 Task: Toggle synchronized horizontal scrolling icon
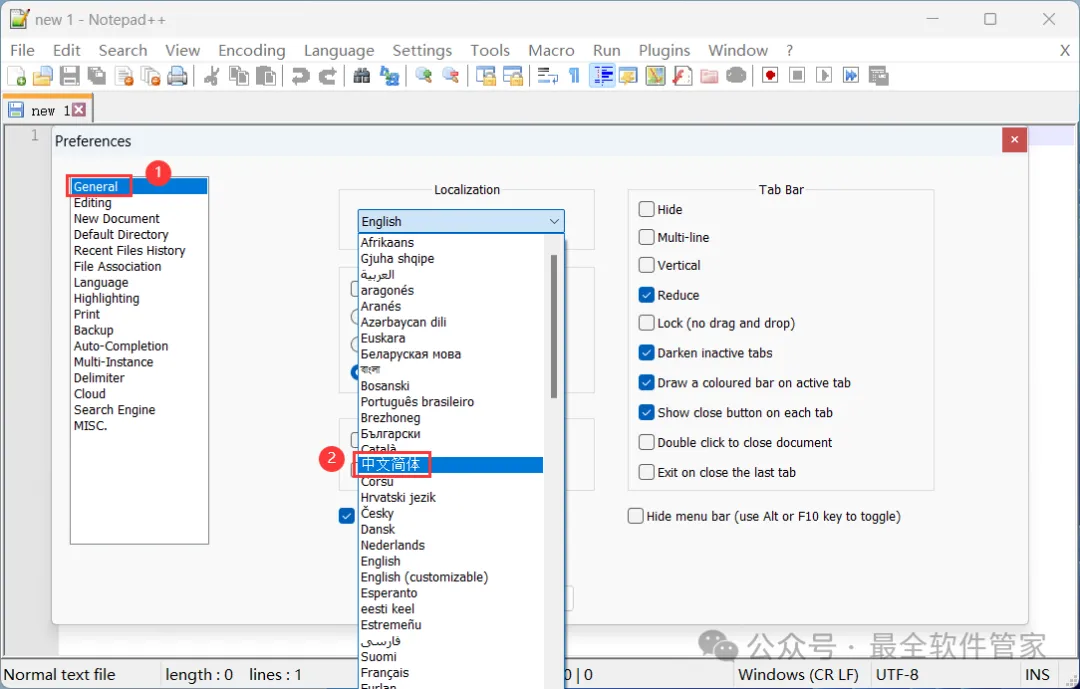coord(513,75)
